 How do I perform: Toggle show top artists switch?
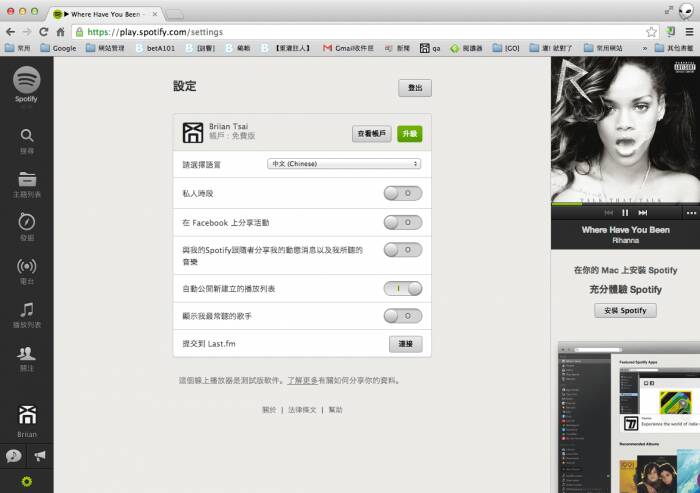pyautogui.click(x=403, y=316)
